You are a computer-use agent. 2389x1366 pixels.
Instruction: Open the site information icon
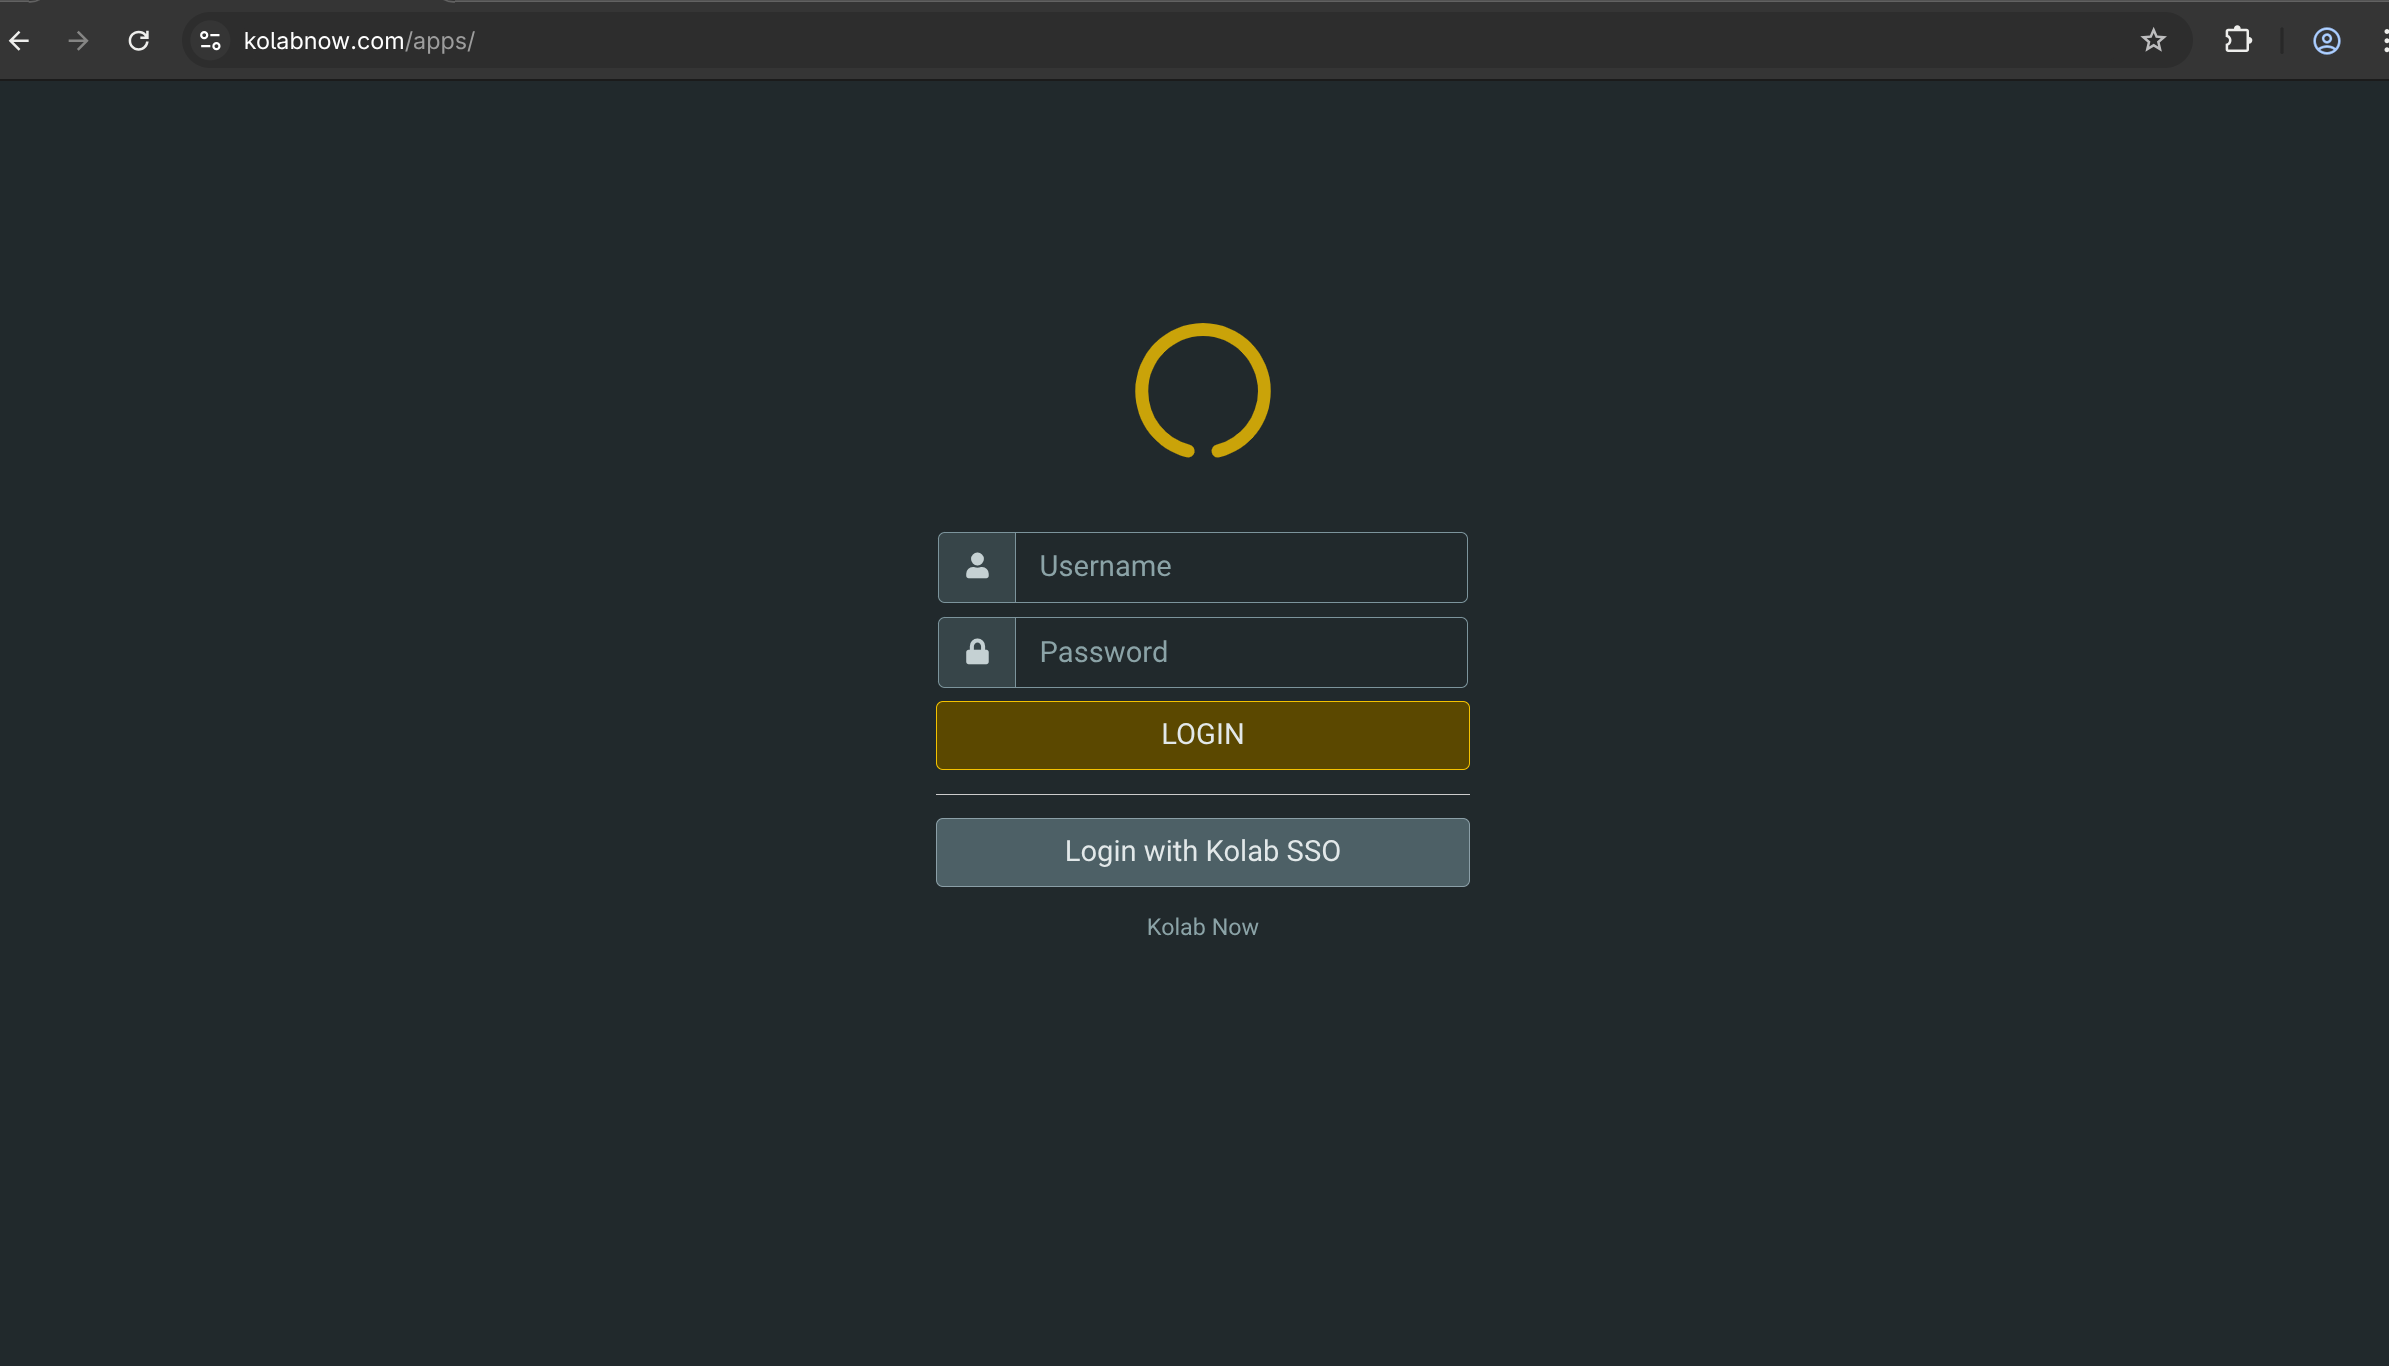(210, 41)
